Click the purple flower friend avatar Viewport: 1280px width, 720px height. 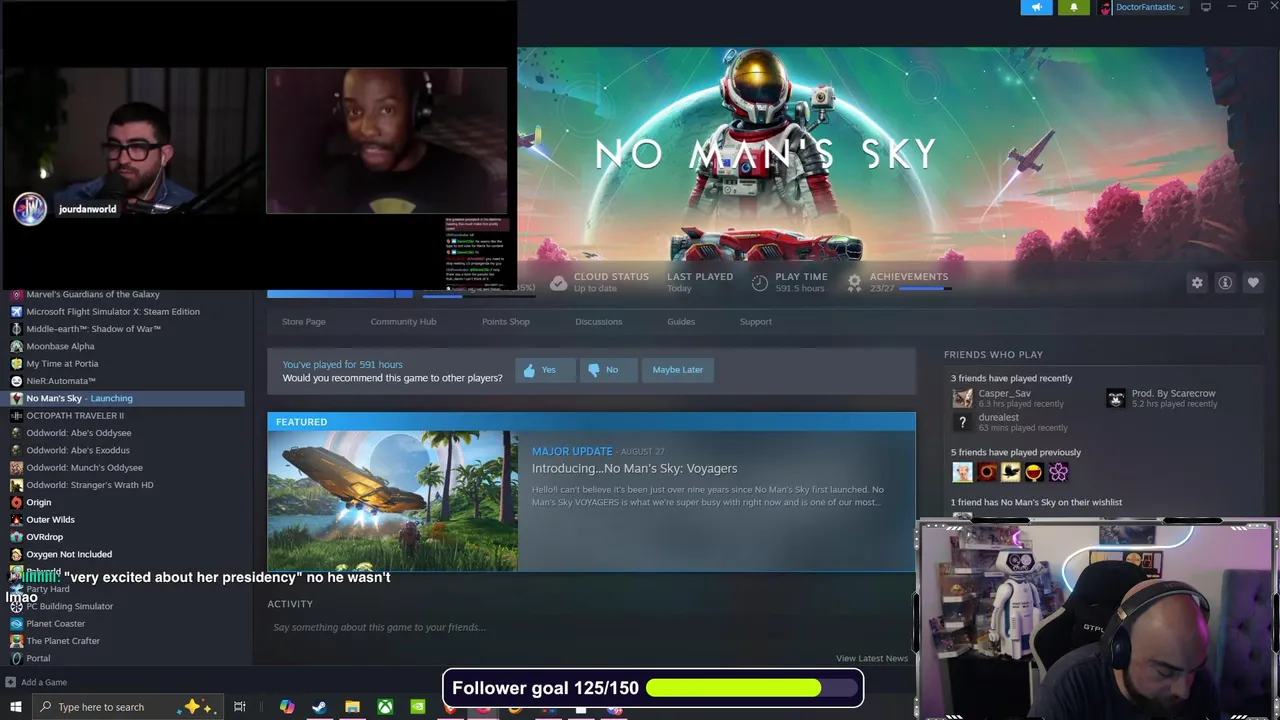tap(1058, 472)
